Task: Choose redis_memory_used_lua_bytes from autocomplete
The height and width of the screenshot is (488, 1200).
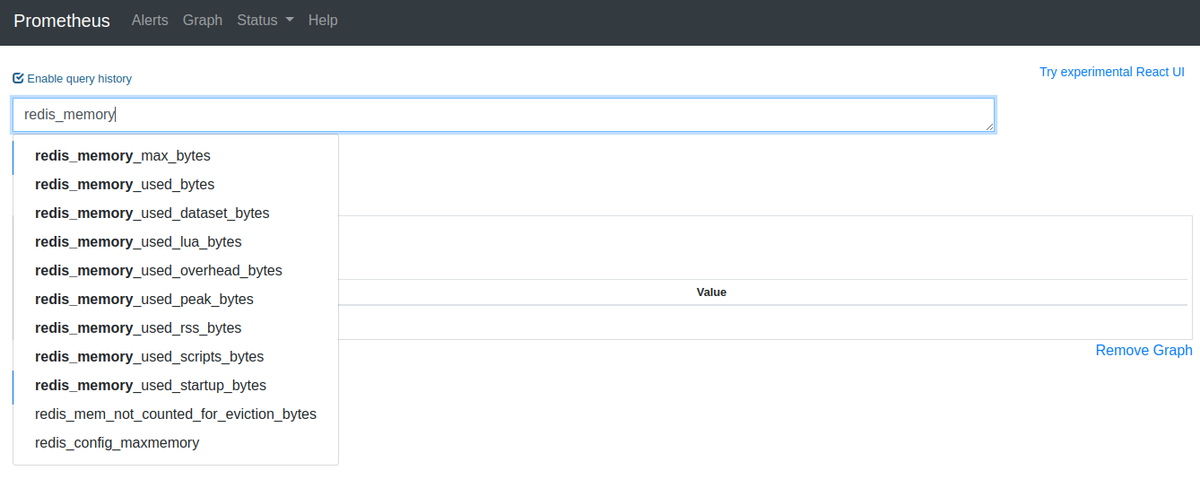Action: pos(176,242)
